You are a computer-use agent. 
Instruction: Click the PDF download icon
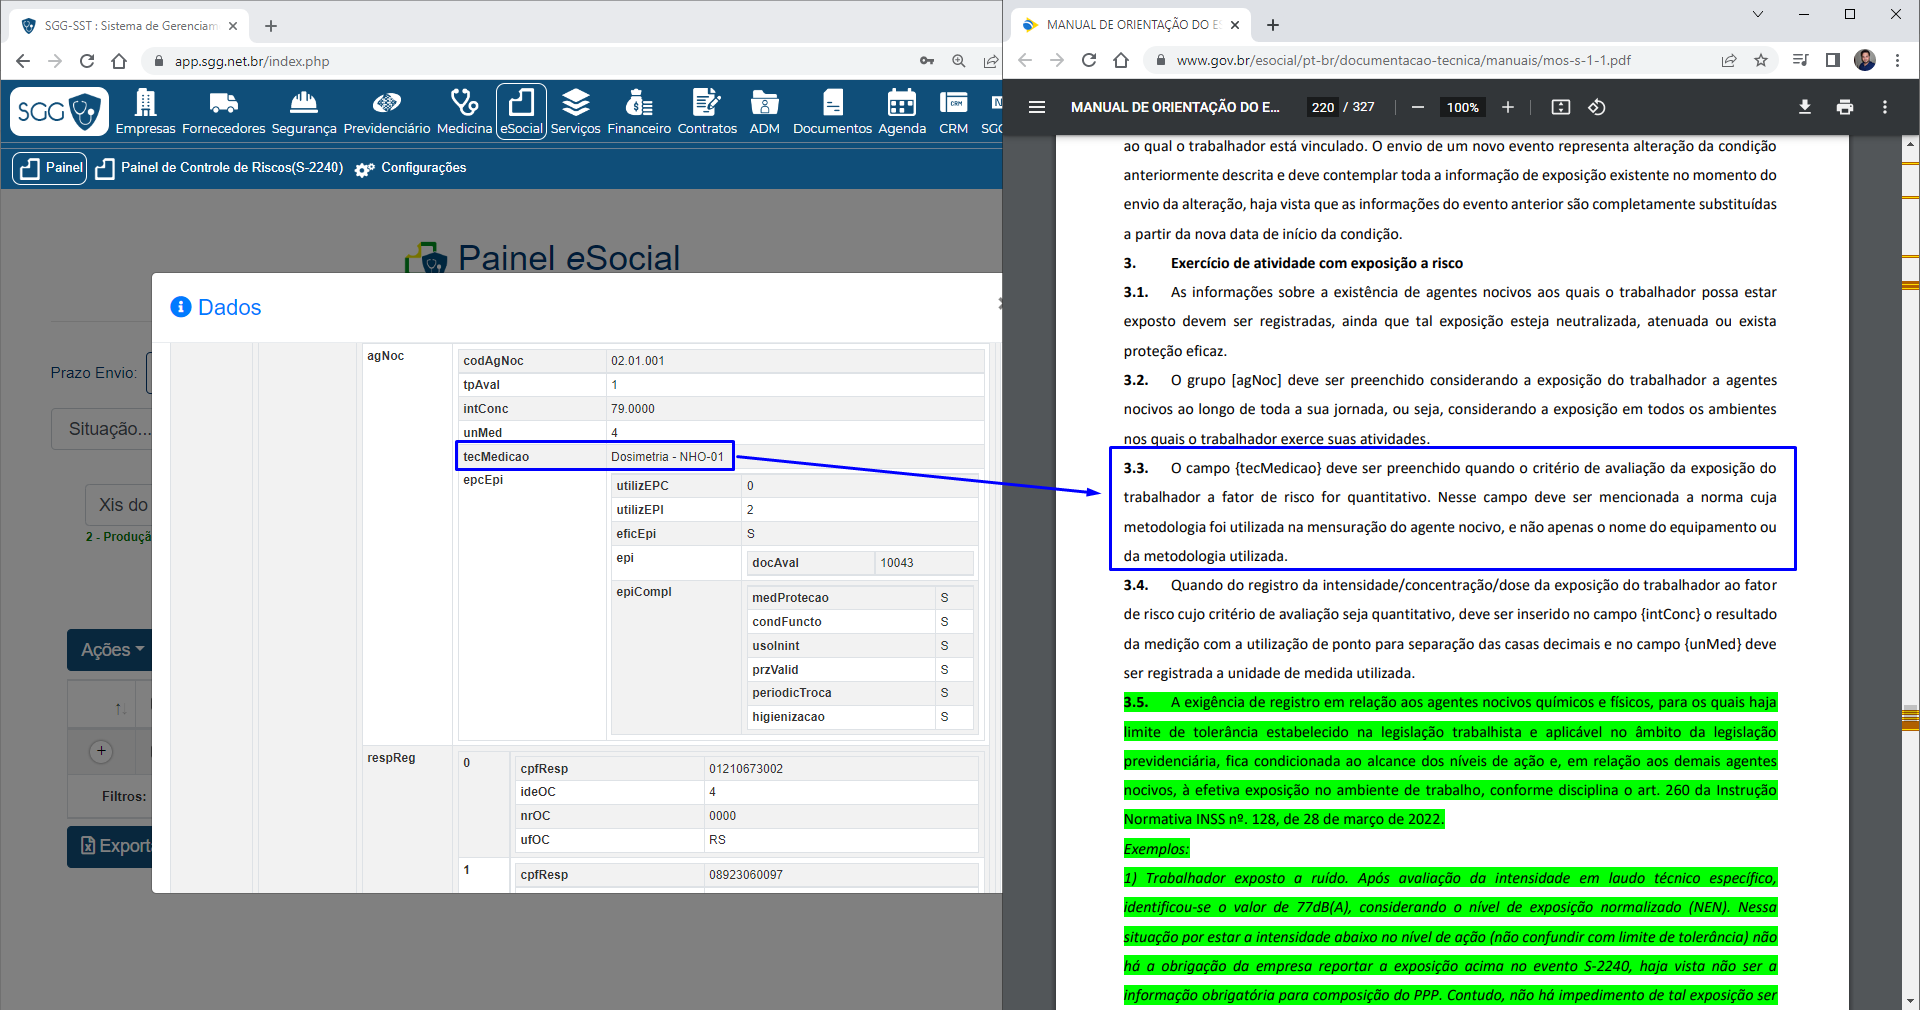(1804, 107)
